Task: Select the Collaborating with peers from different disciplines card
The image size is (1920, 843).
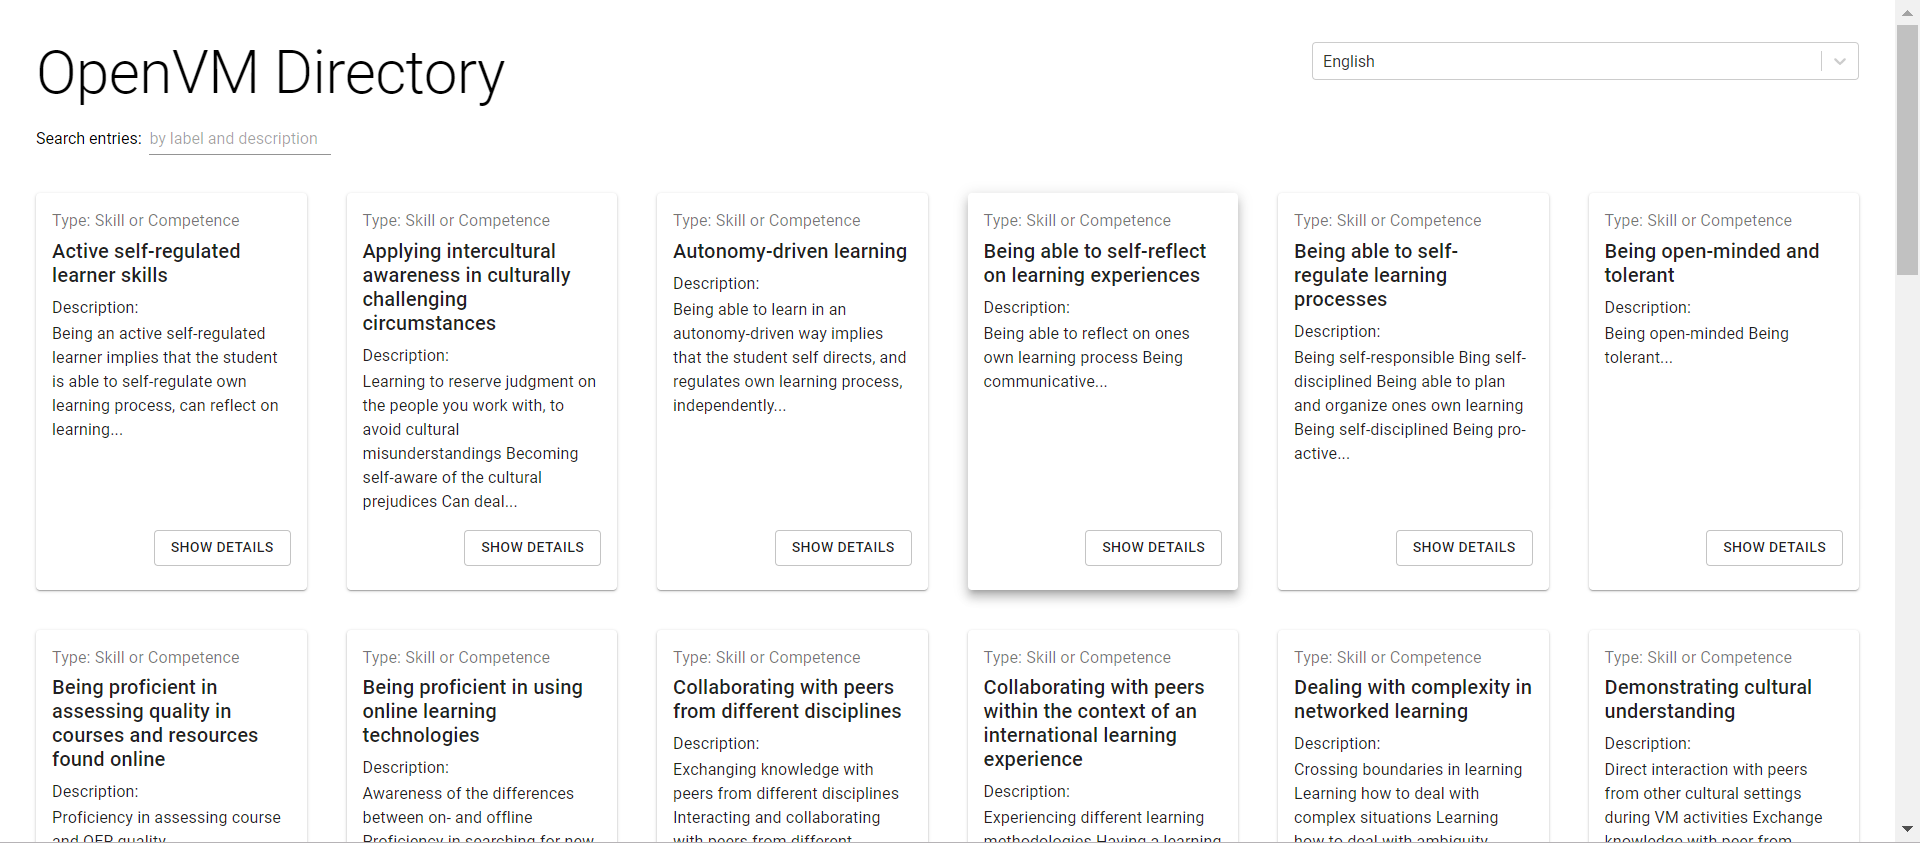Action: (x=792, y=736)
